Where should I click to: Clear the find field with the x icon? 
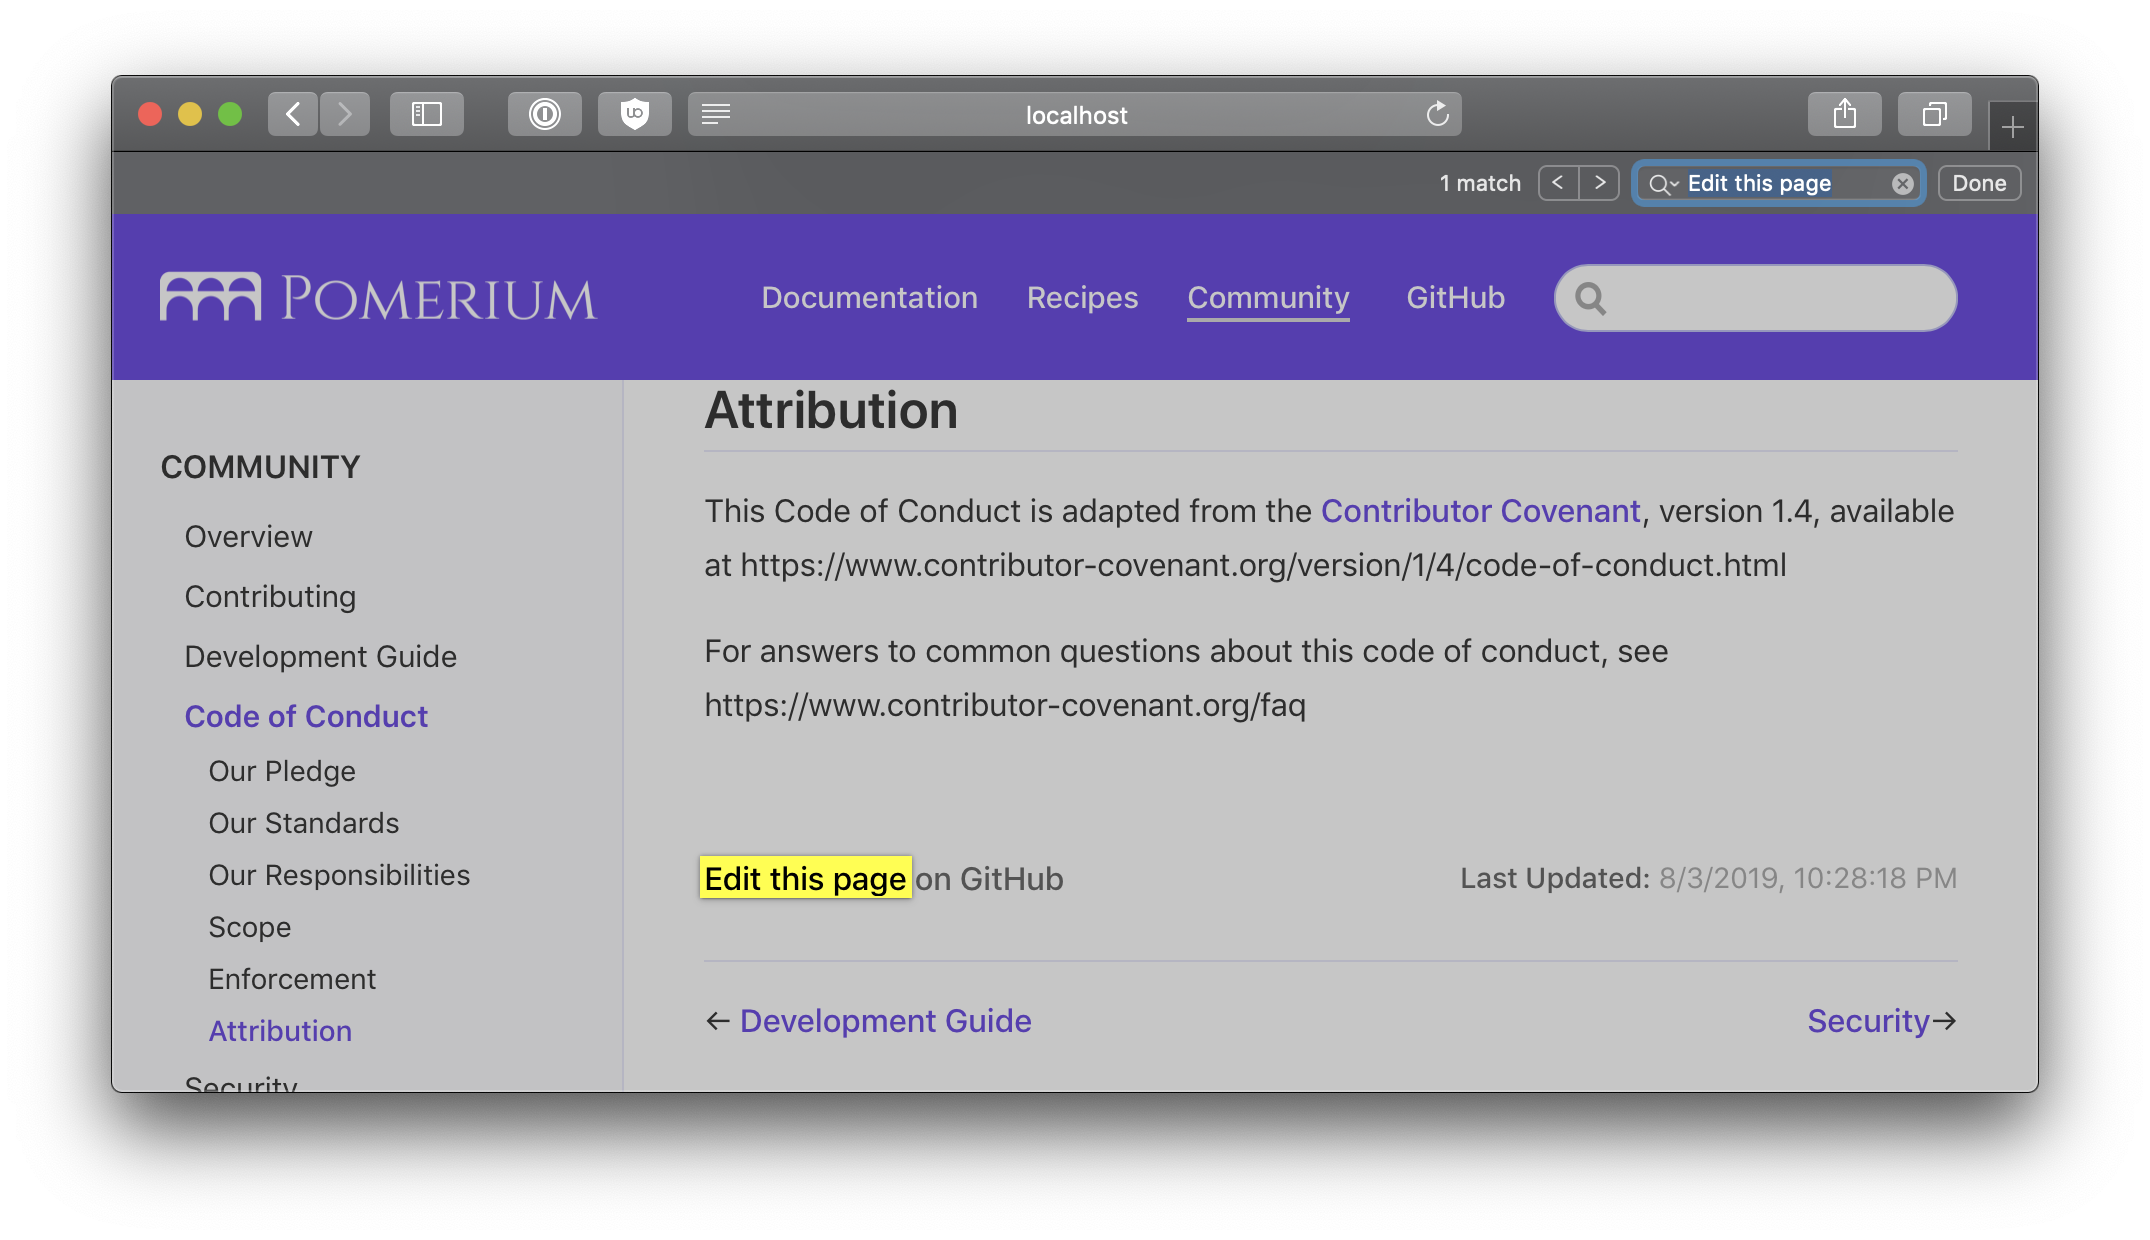coord(1902,184)
